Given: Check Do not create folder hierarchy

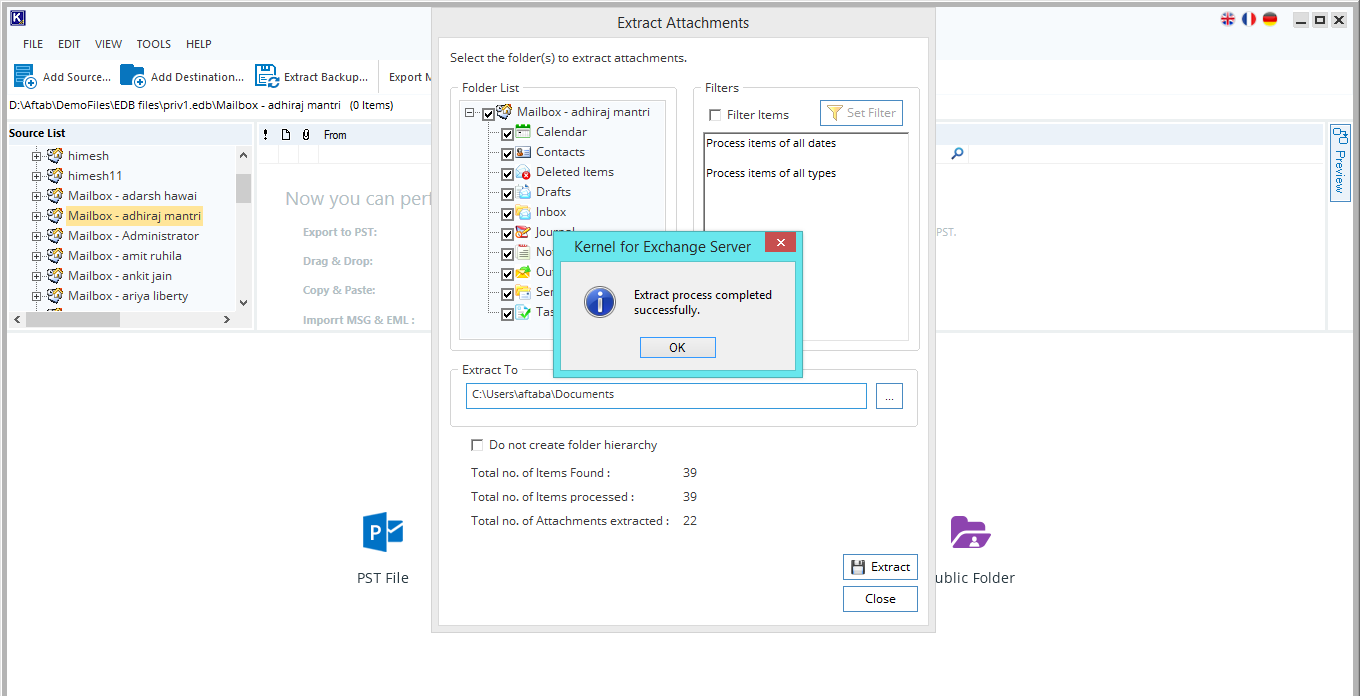Looking at the screenshot, I should click(x=477, y=445).
